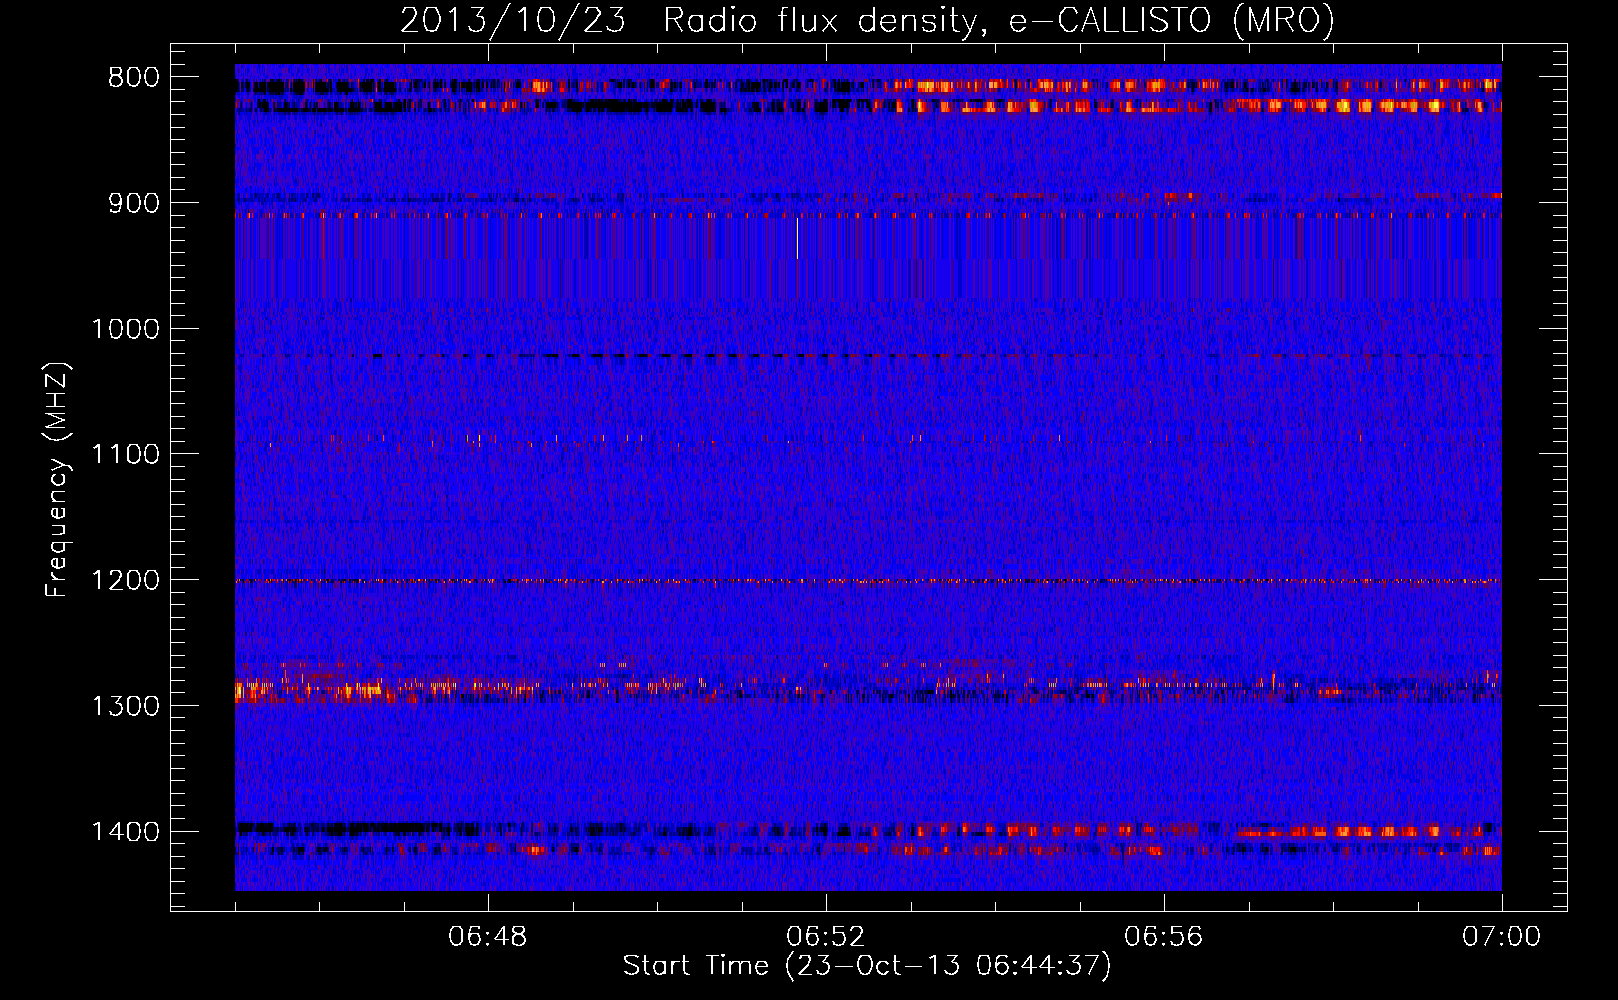Click the 1200 frequency tick label
1618x1000 pixels.
125,581
